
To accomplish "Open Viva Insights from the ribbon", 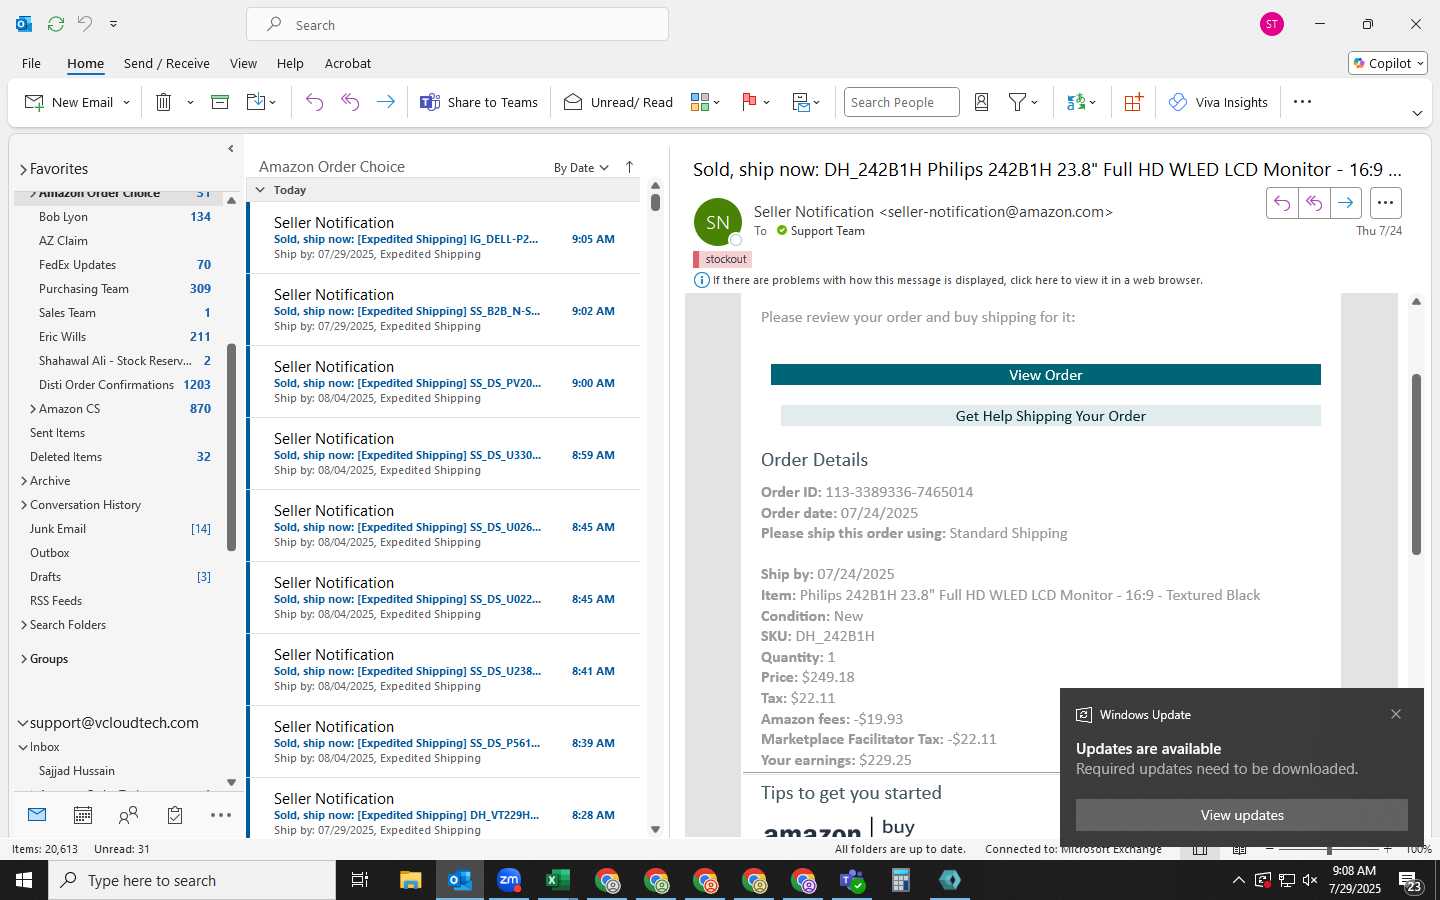I will click(1219, 102).
